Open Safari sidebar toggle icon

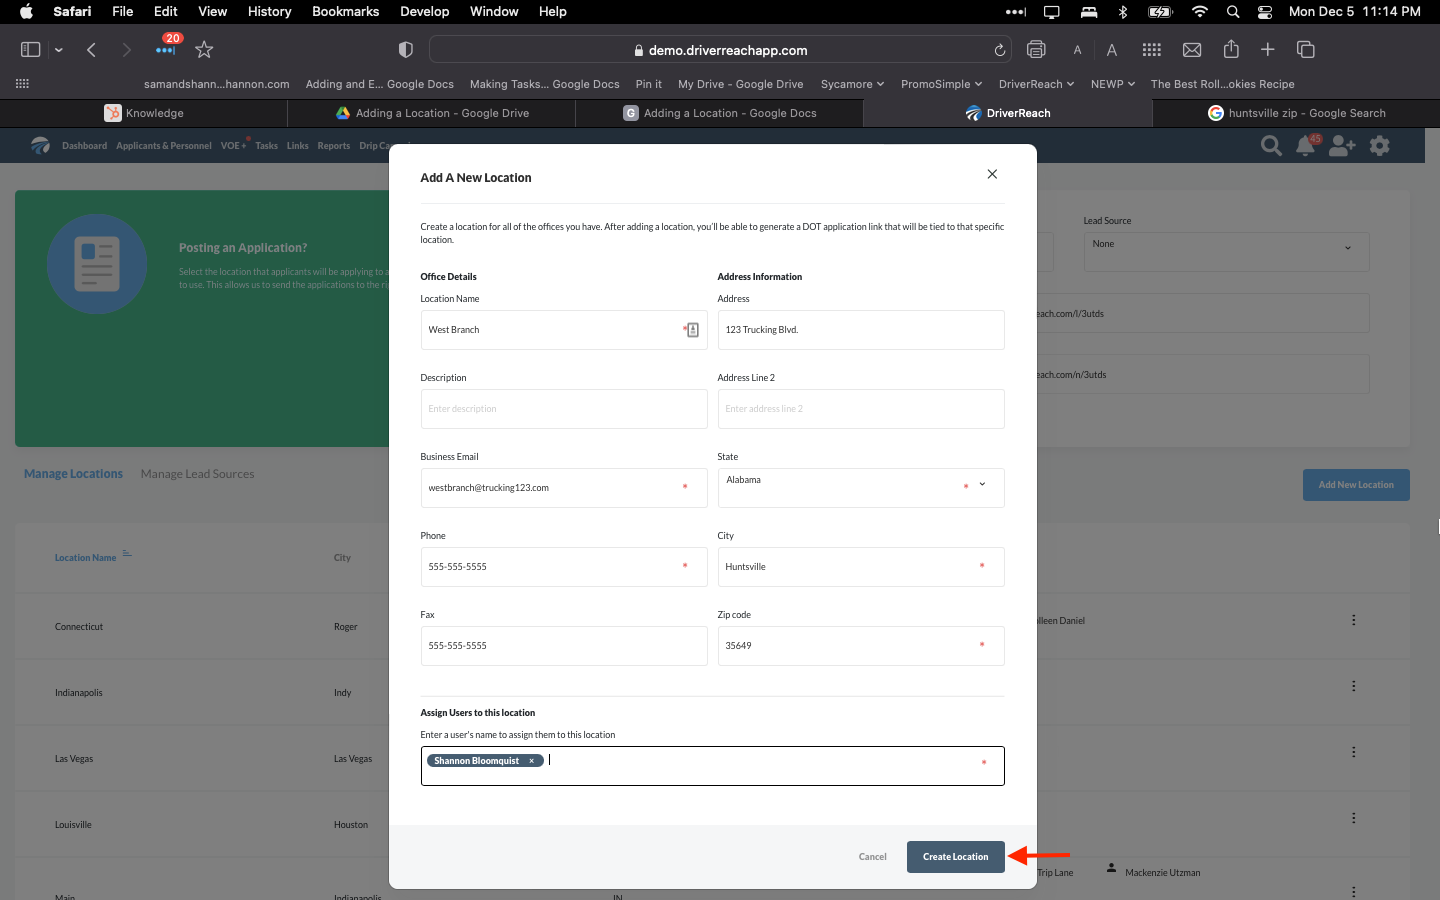(31, 50)
